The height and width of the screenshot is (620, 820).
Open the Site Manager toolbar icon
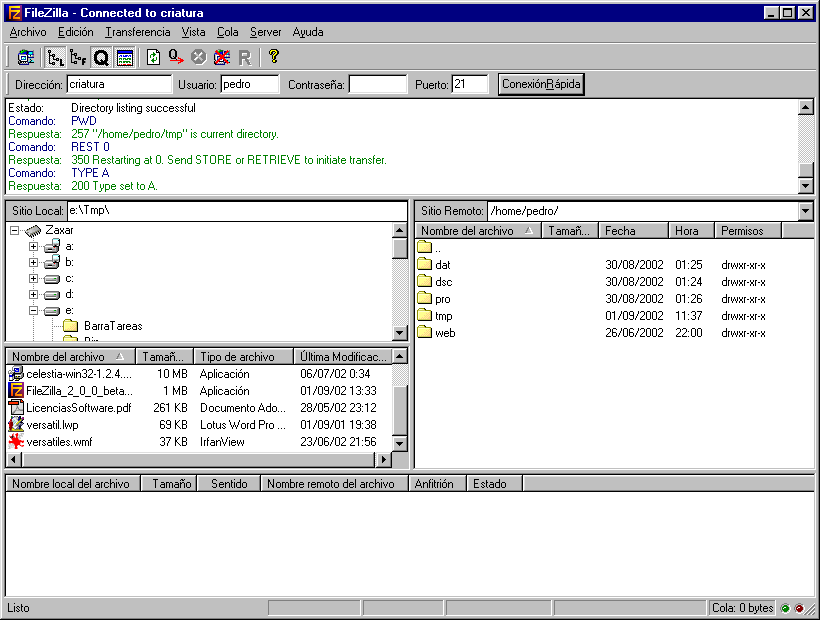click(26, 58)
